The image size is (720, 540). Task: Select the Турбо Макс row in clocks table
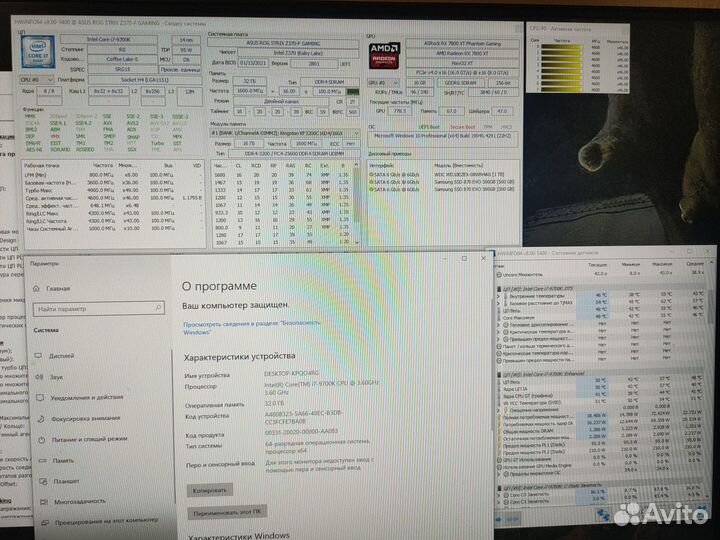click(113, 190)
